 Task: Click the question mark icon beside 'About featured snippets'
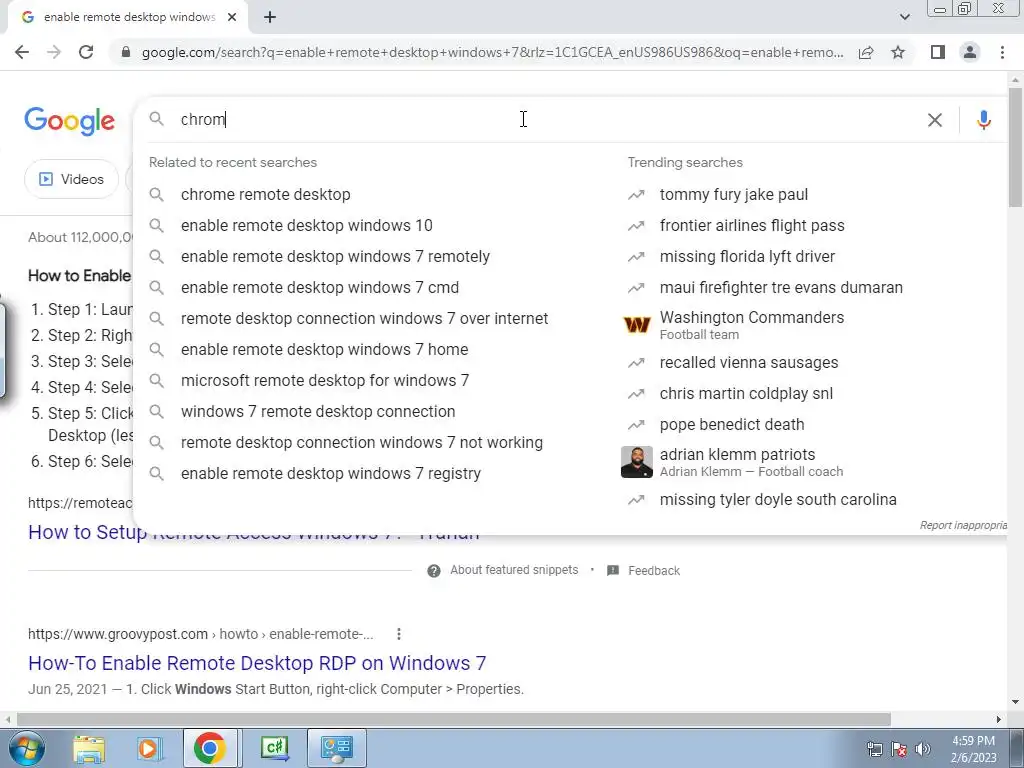tap(434, 571)
